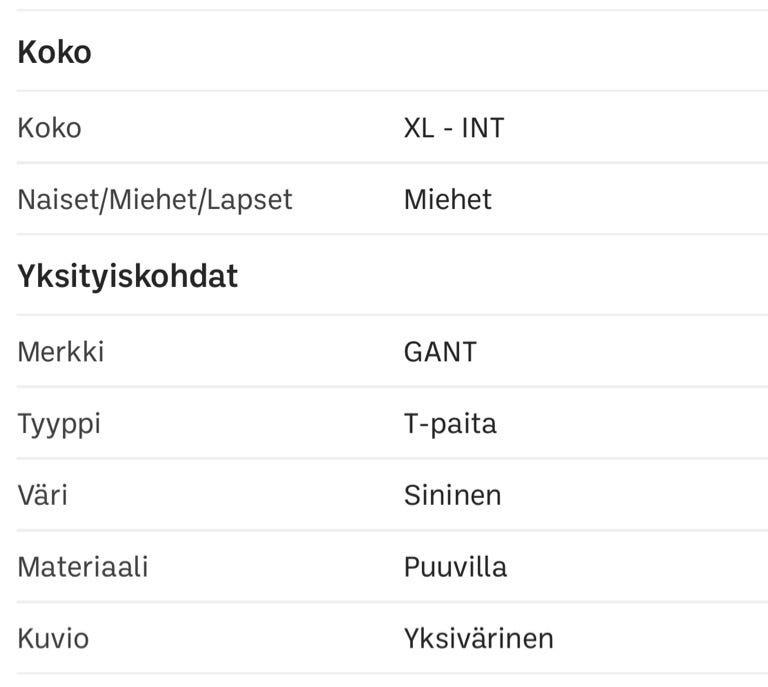Click the Väri label
768x687 pixels.
42,495
